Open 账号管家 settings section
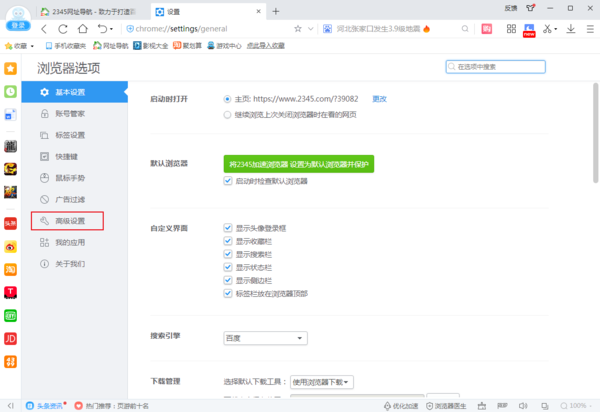The image size is (600, 412). (x=74, y=114)
